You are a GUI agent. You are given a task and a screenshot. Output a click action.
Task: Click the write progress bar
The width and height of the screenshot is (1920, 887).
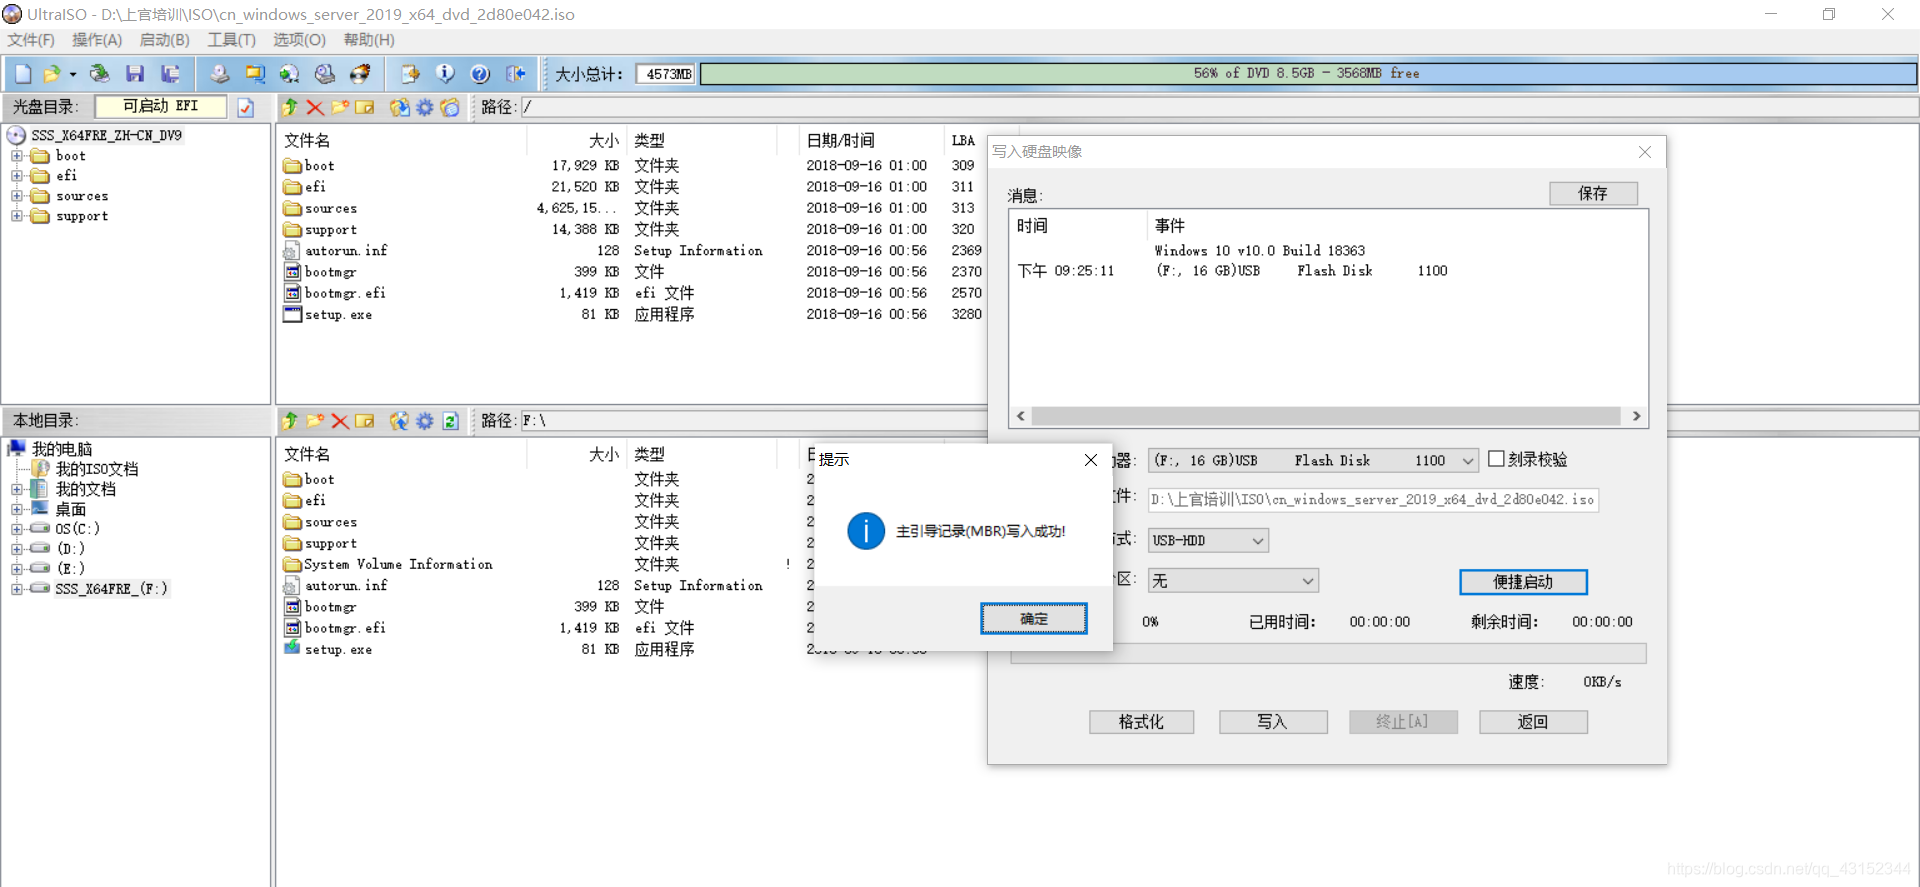[1328, 654]
